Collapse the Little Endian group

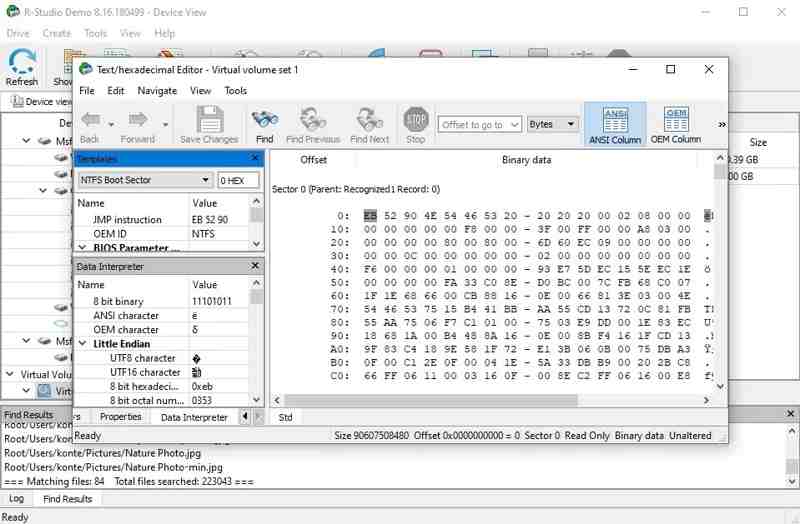[x=82, y=343]
